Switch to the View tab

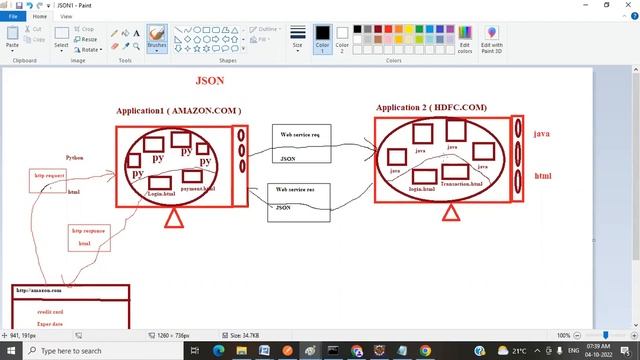[66, 16]
